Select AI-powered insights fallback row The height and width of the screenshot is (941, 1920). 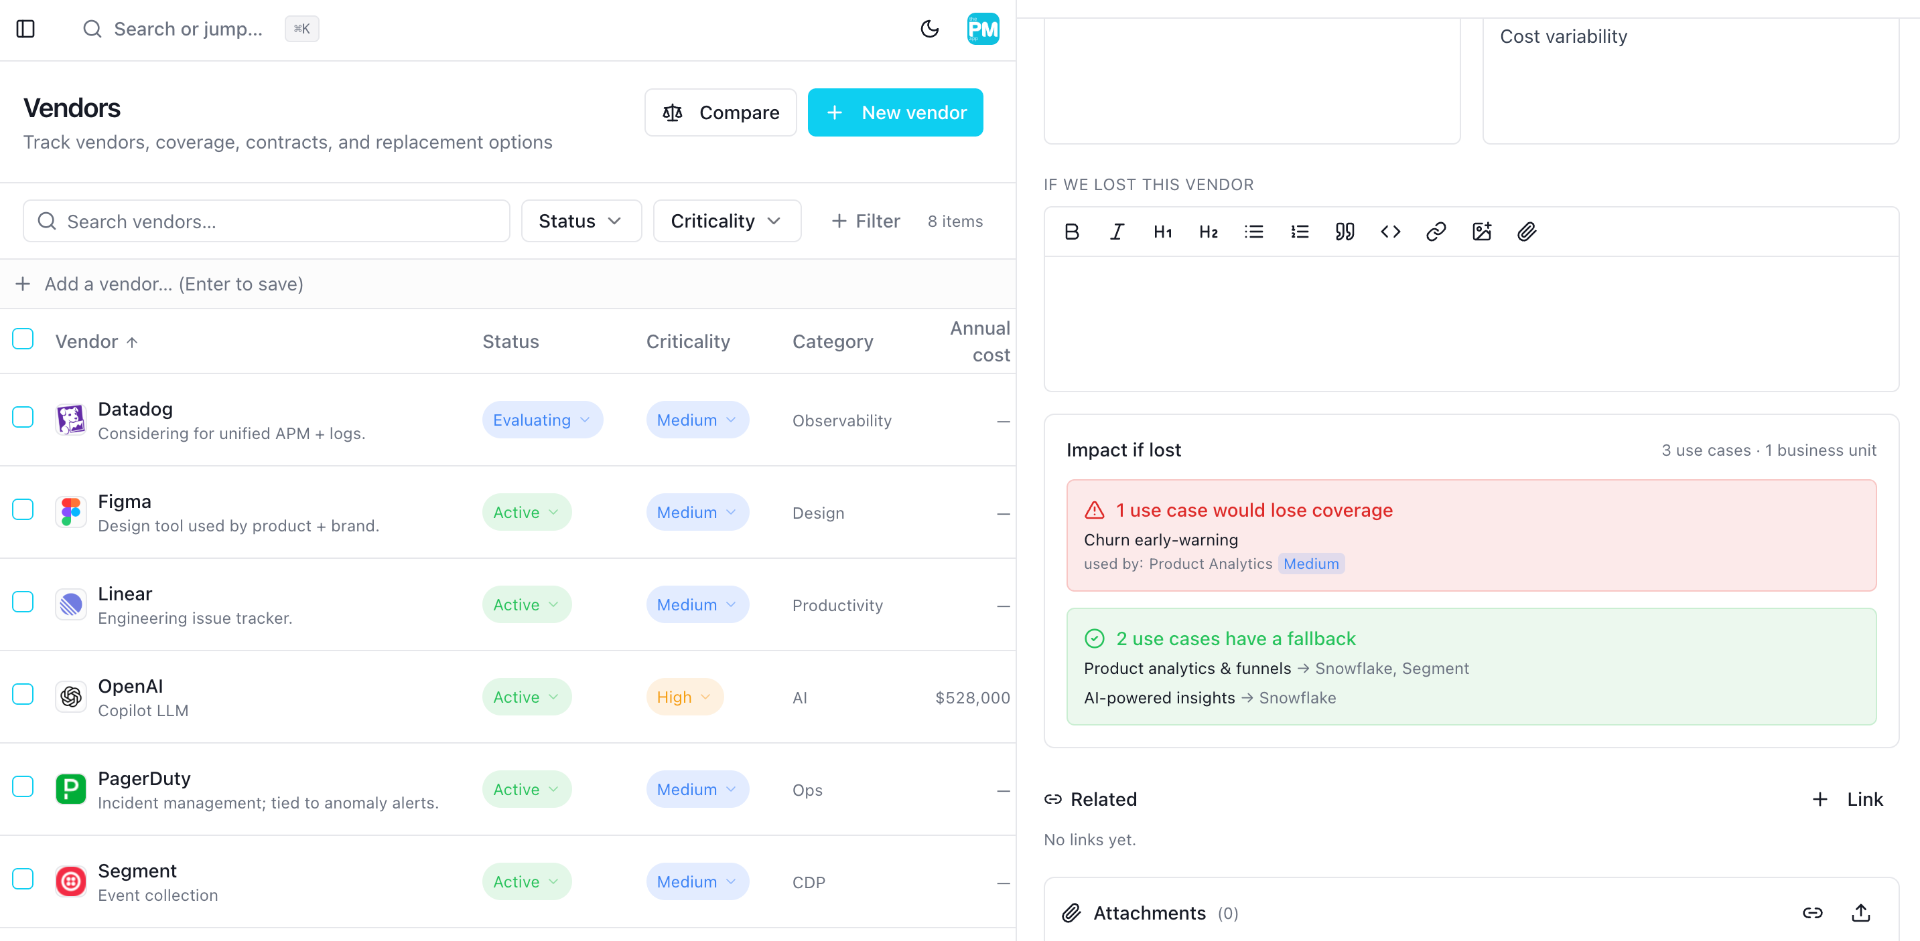pyautogui.click(x=1210, y=698)
